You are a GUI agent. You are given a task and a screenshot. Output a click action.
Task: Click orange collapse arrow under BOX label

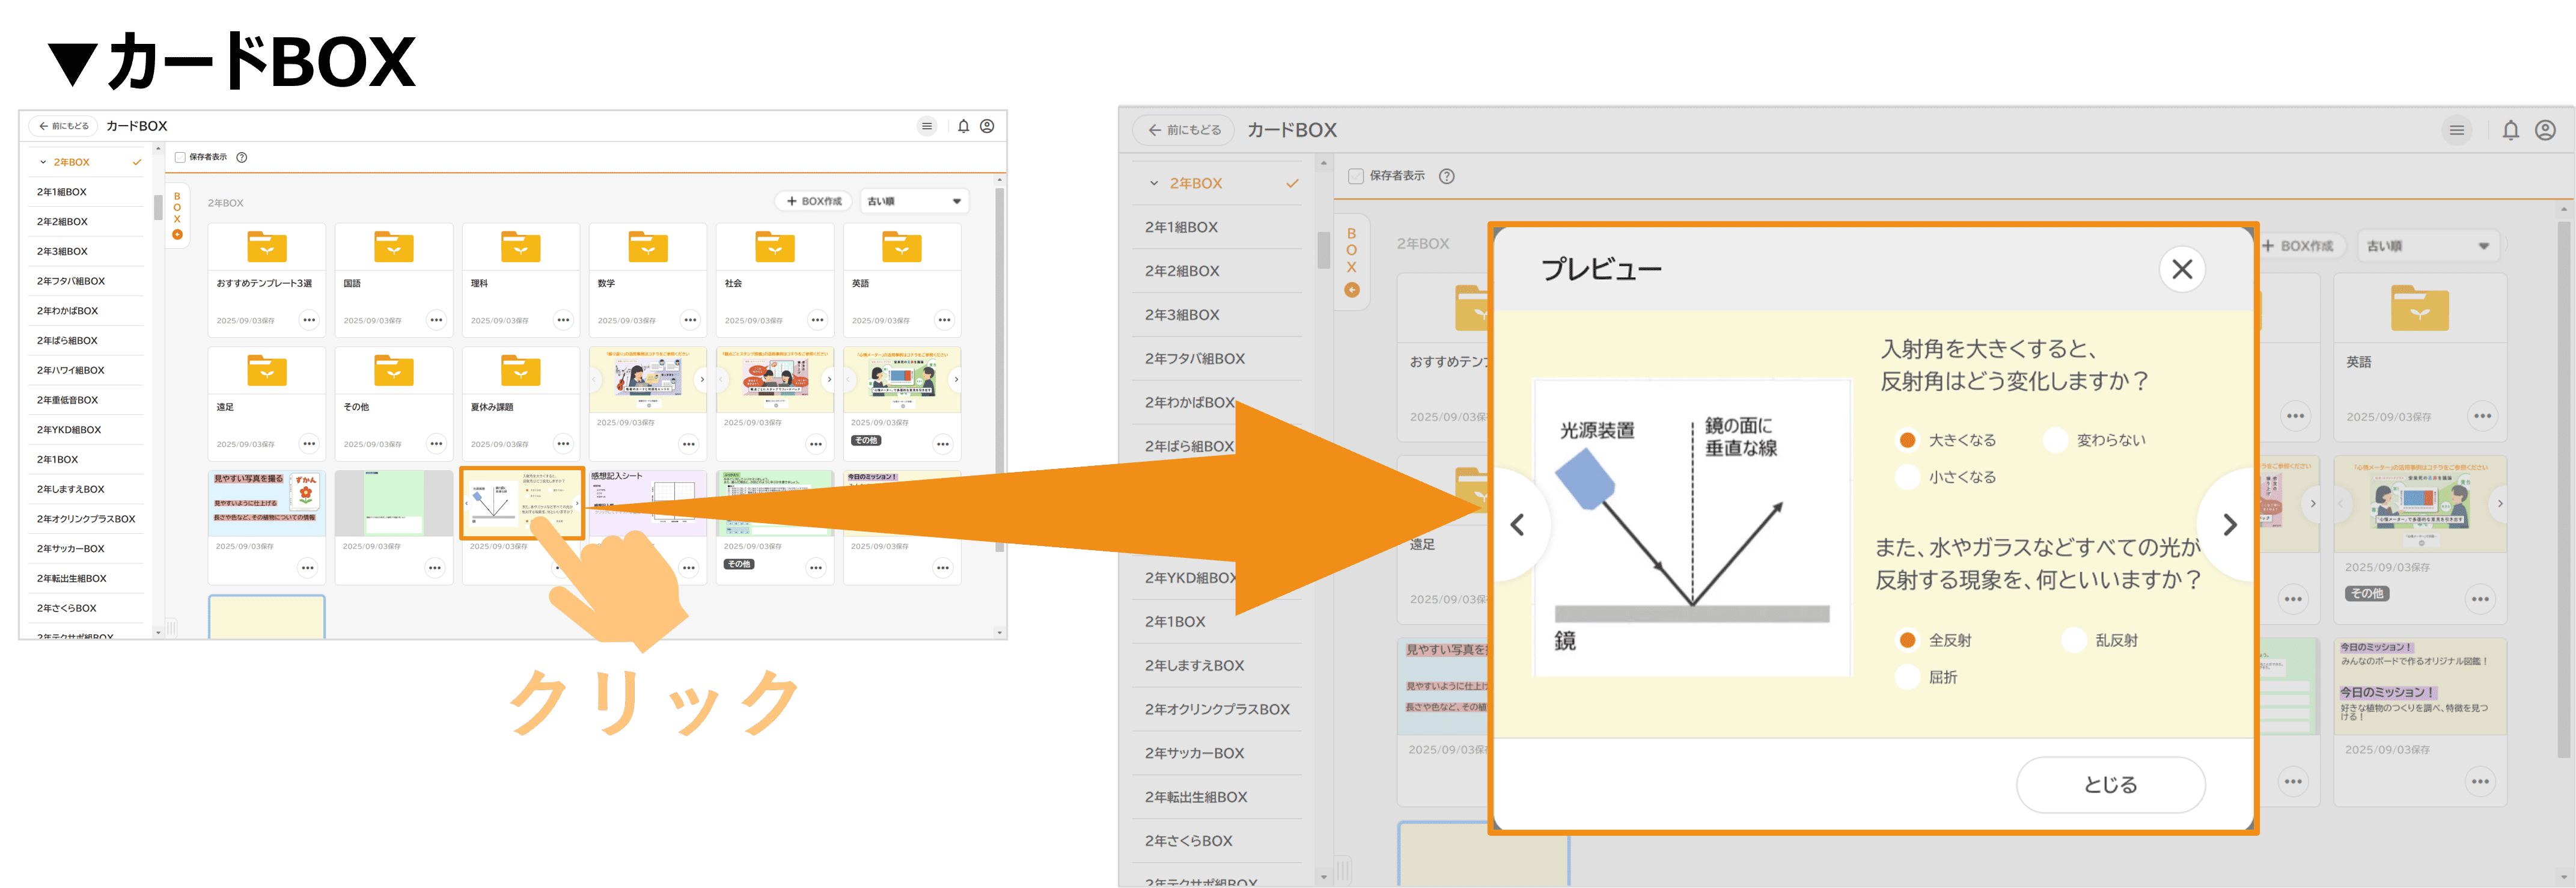point(177,235)
